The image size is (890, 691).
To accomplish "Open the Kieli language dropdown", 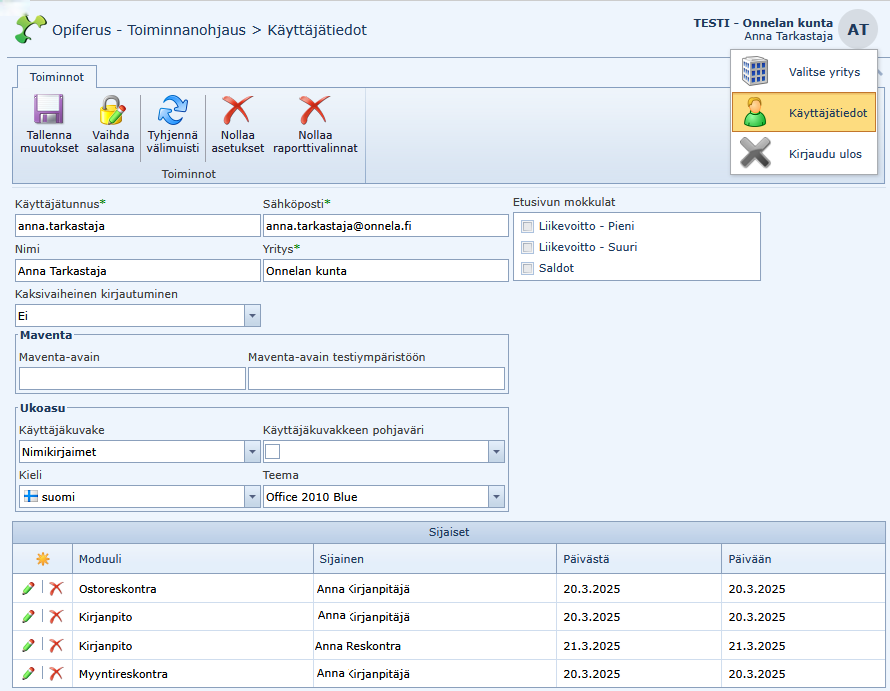I will point(252,497).
